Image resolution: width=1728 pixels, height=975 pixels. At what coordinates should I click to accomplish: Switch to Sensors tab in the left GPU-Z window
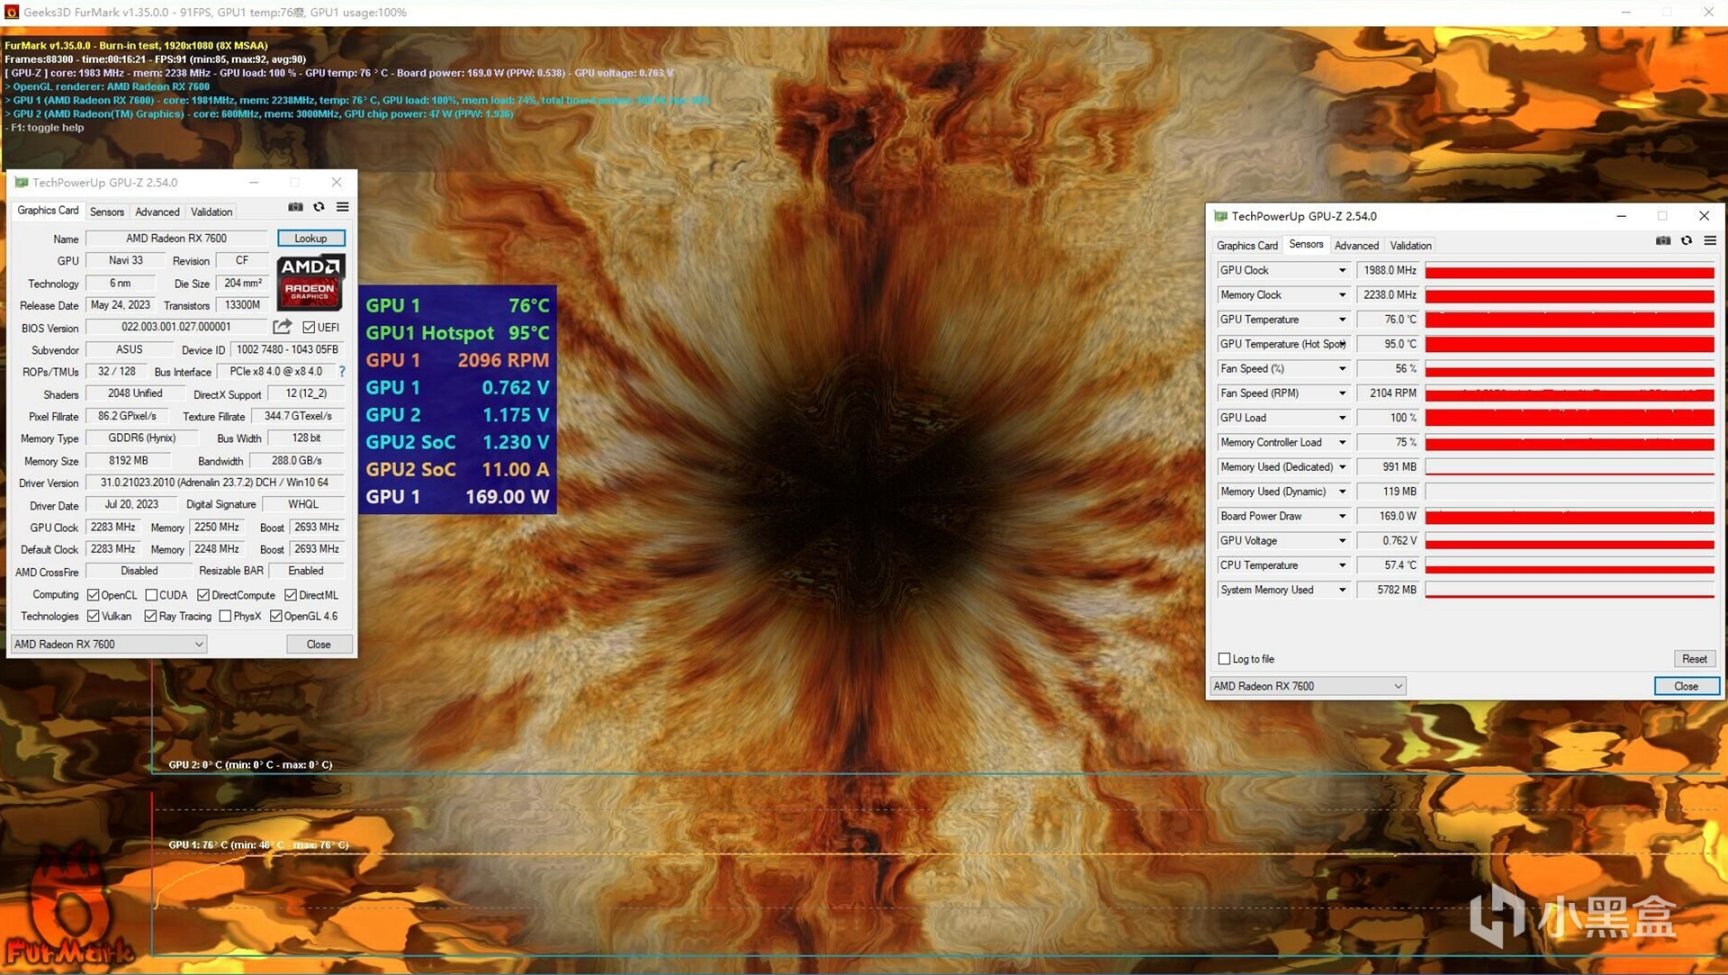pos(107,212)
